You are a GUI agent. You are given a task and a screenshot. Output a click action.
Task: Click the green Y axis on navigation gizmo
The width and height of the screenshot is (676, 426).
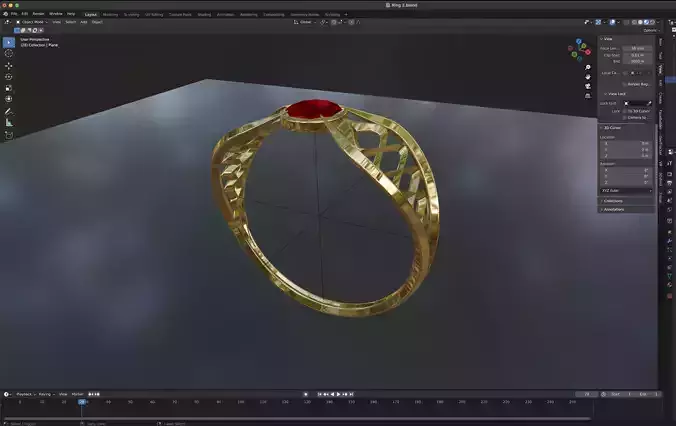coord(574,54)
